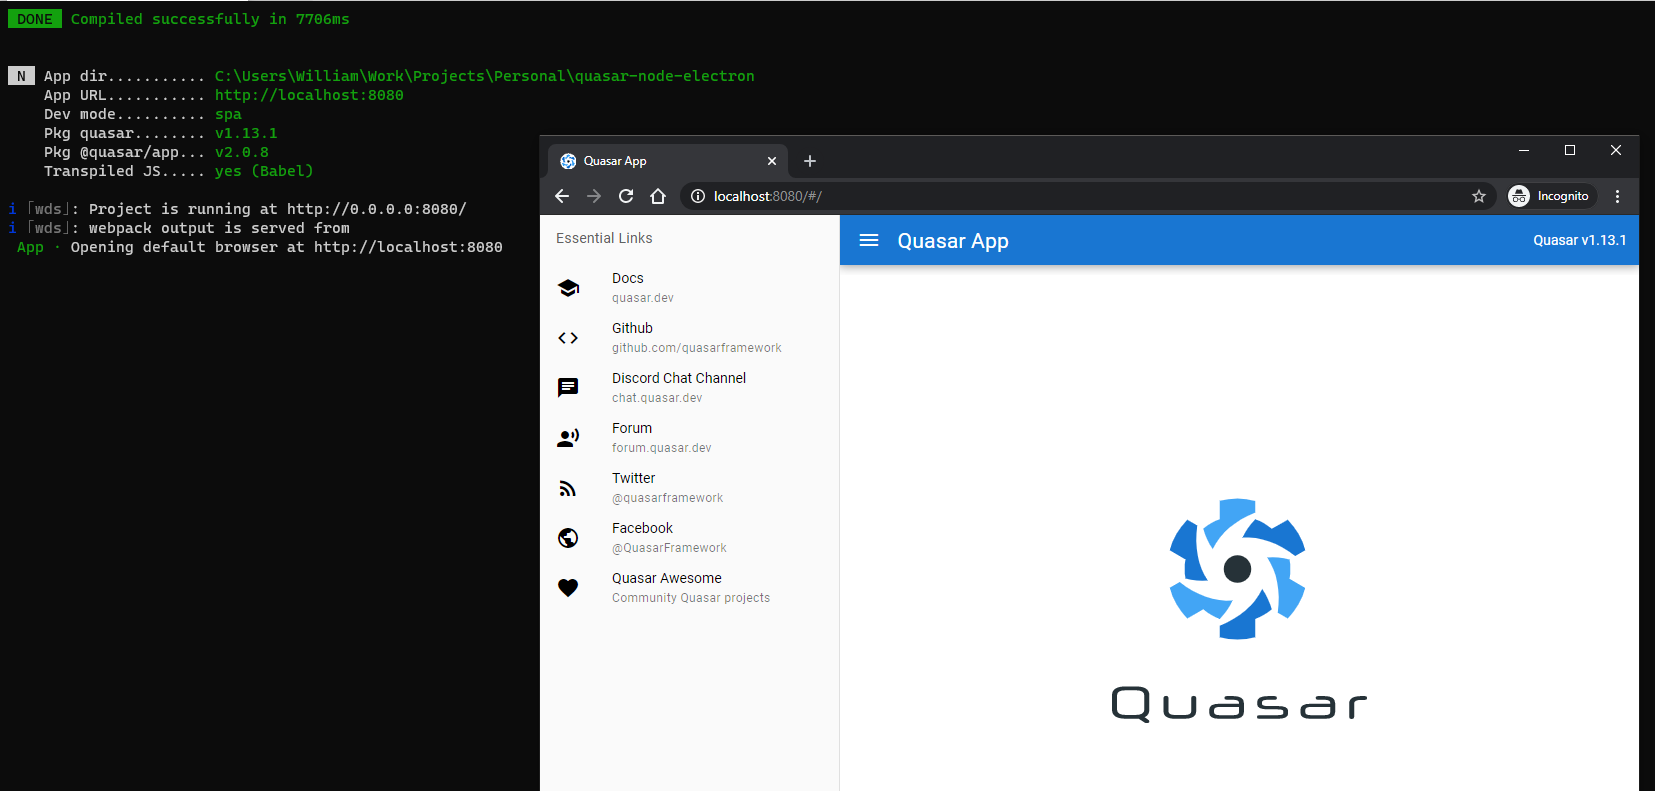Open the Chrome three-dot menu
The height and width of the screenshot is (791, 1655).
[1617, 196]
